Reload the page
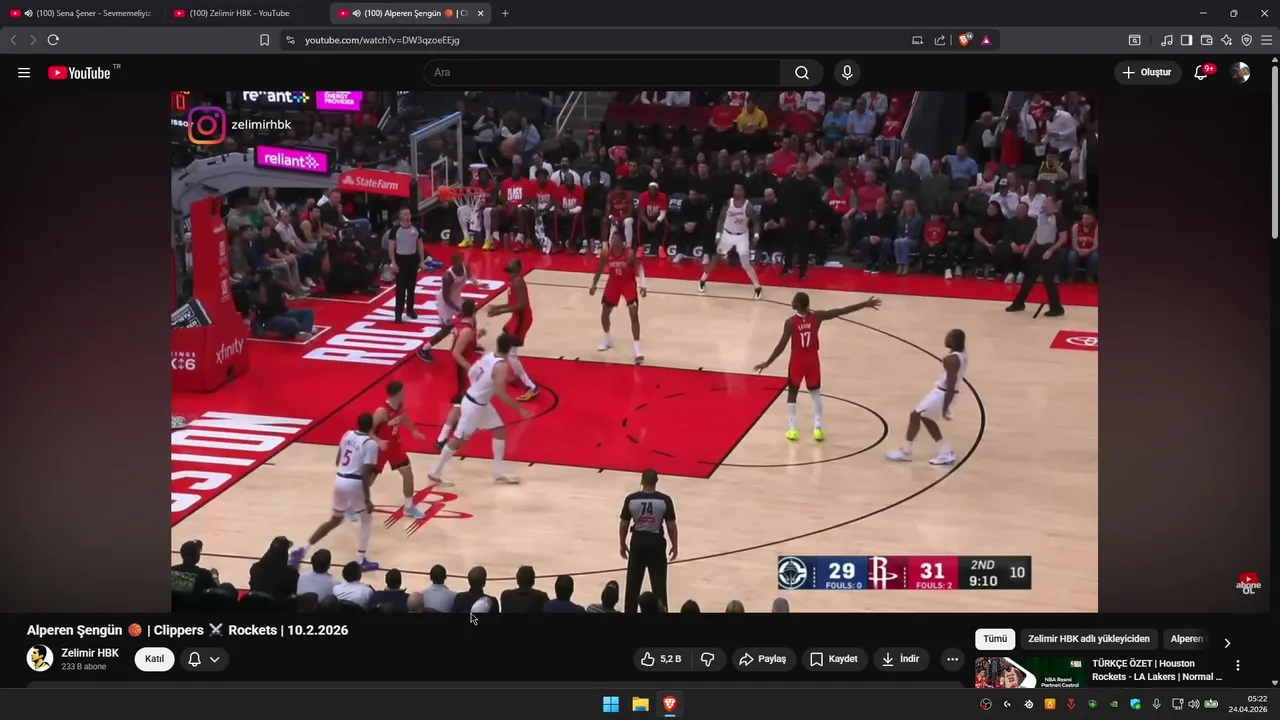1280x720 pixels. pyautogui.click(x=53, y=40)
